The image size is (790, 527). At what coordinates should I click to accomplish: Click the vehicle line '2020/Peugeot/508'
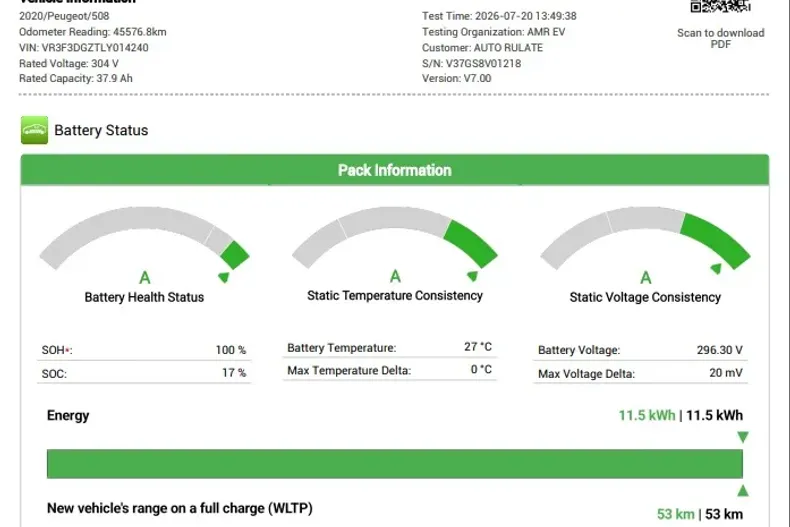(64, 16)
